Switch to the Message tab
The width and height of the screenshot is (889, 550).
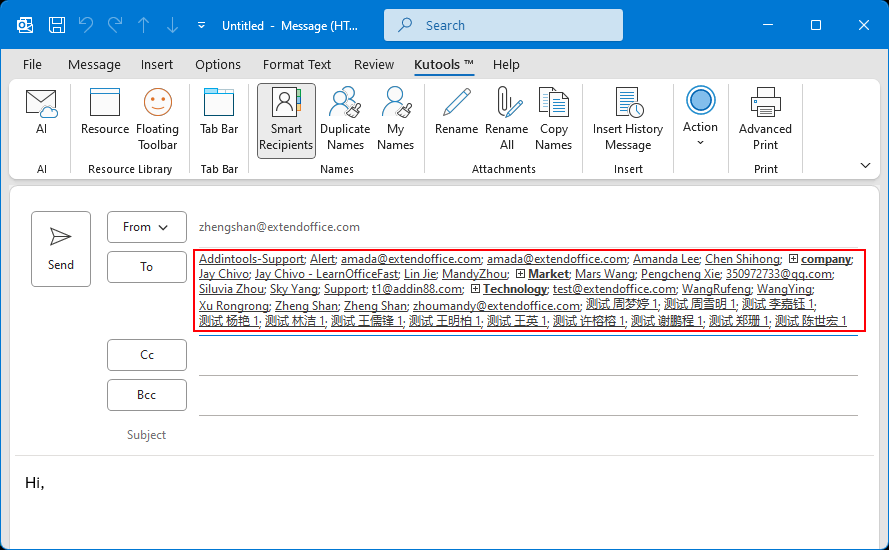click(x=94, y=65)
